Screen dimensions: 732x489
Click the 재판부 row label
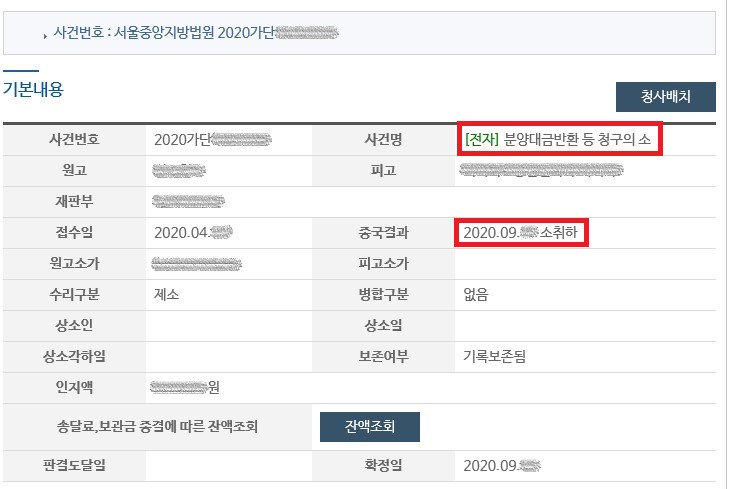(x=75, y=201)
